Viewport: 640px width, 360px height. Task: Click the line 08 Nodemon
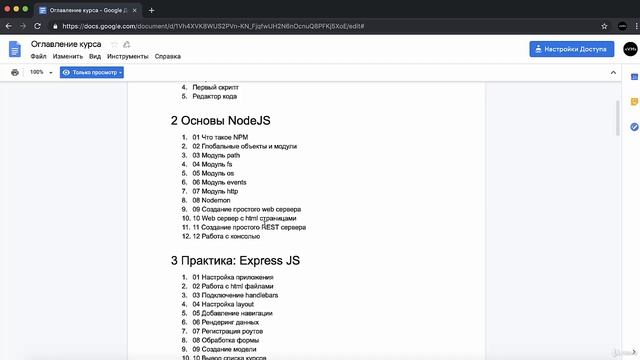(211, 200)
